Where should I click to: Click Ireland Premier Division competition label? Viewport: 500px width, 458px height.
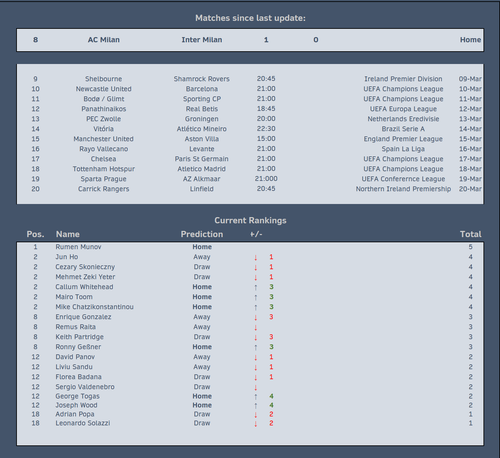(x=403, y=79)
